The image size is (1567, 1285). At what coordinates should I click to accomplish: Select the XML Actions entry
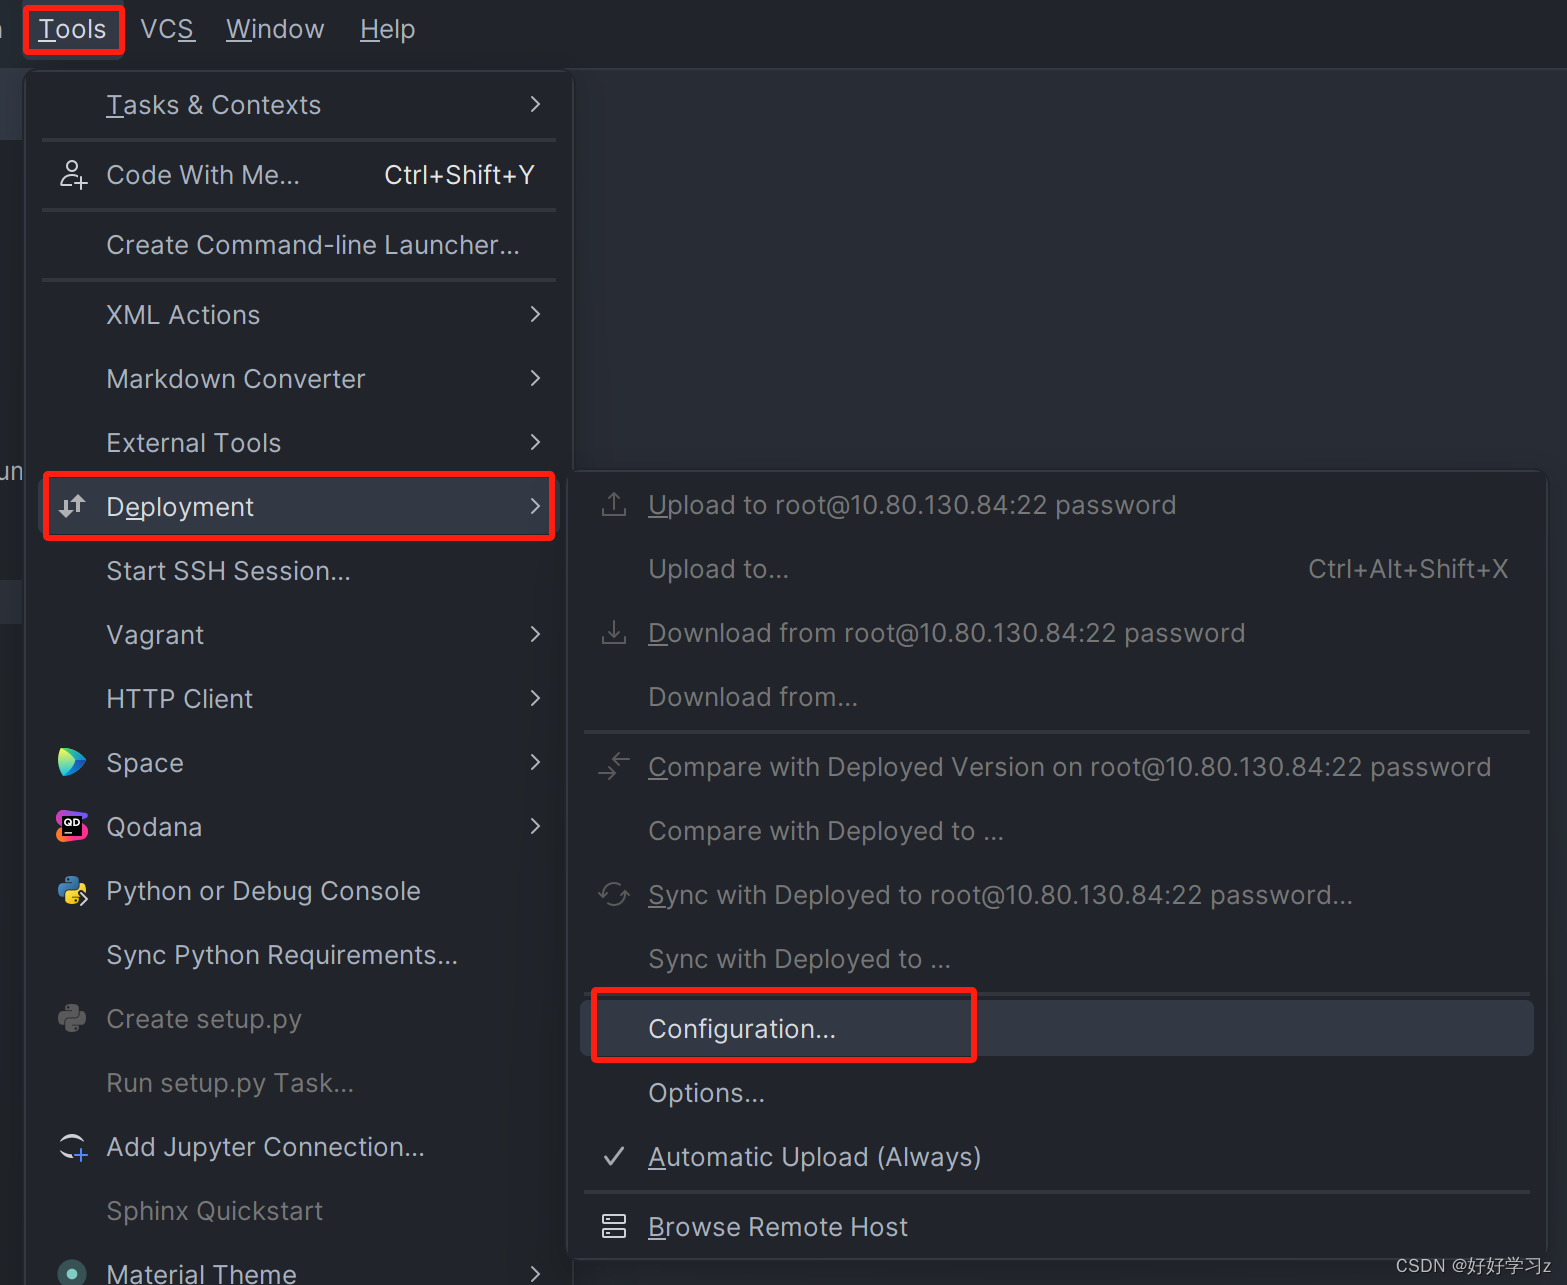click(298, 314)
